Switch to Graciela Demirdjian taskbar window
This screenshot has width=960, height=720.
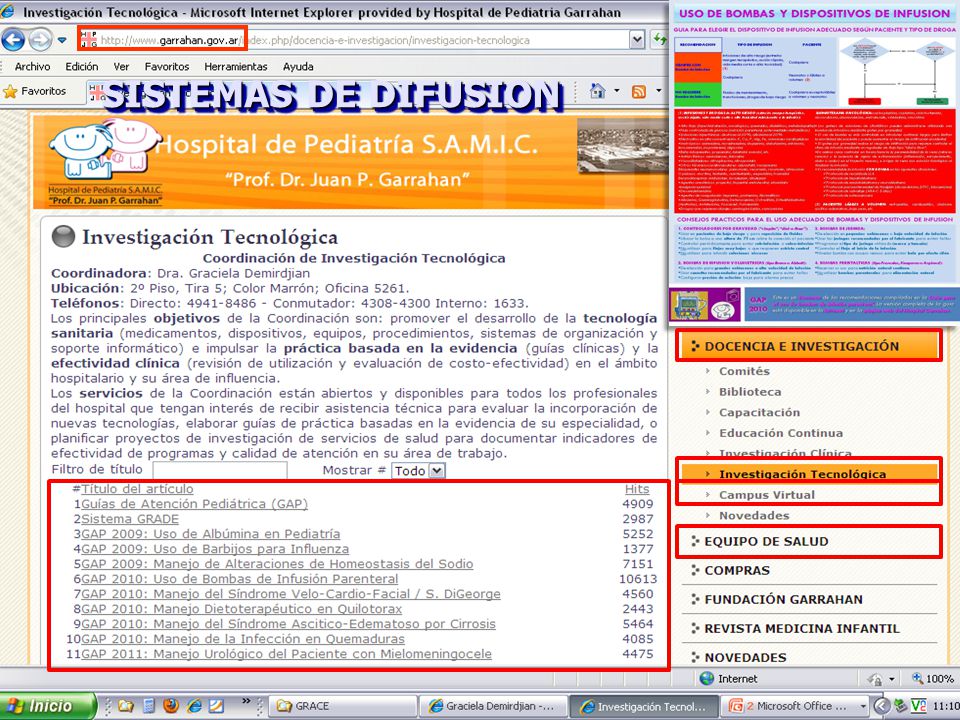[x=493, y=706]
